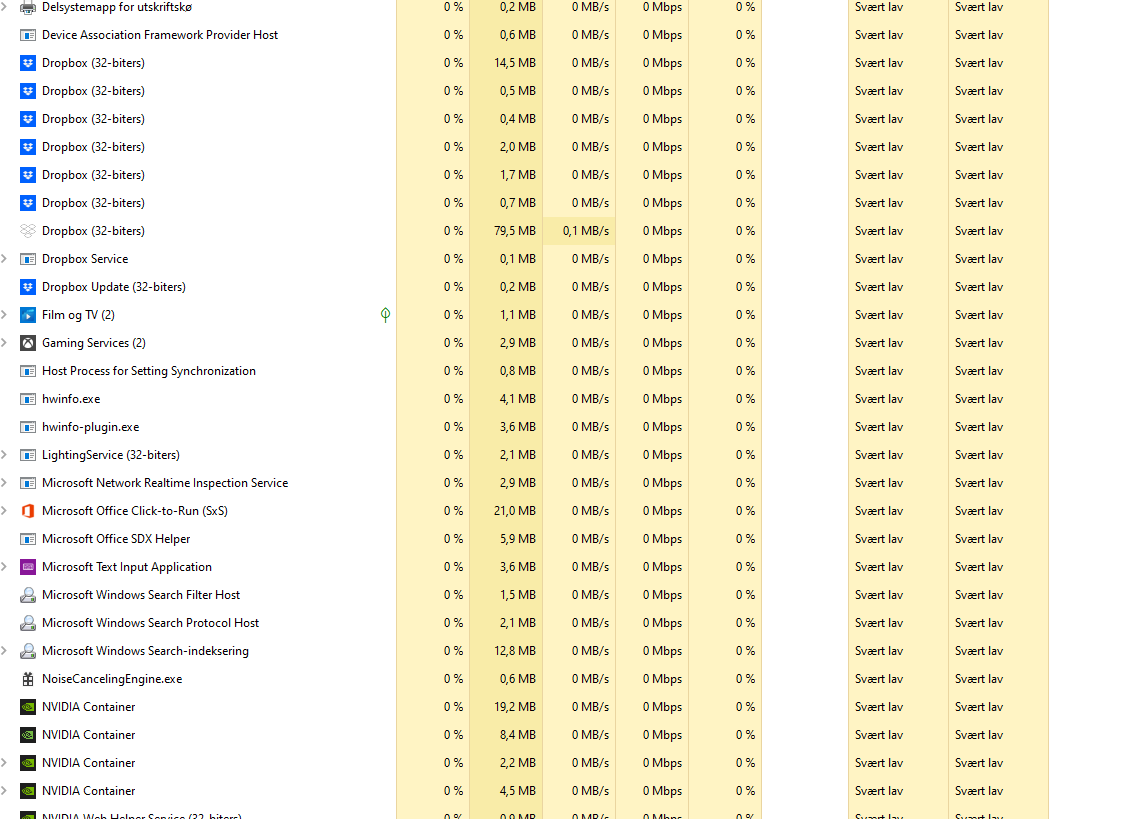Expand Microsoft Windows Search-indeksering
Screen dimensions: 1137x819
pyautogui.click(x=4, y=651)
